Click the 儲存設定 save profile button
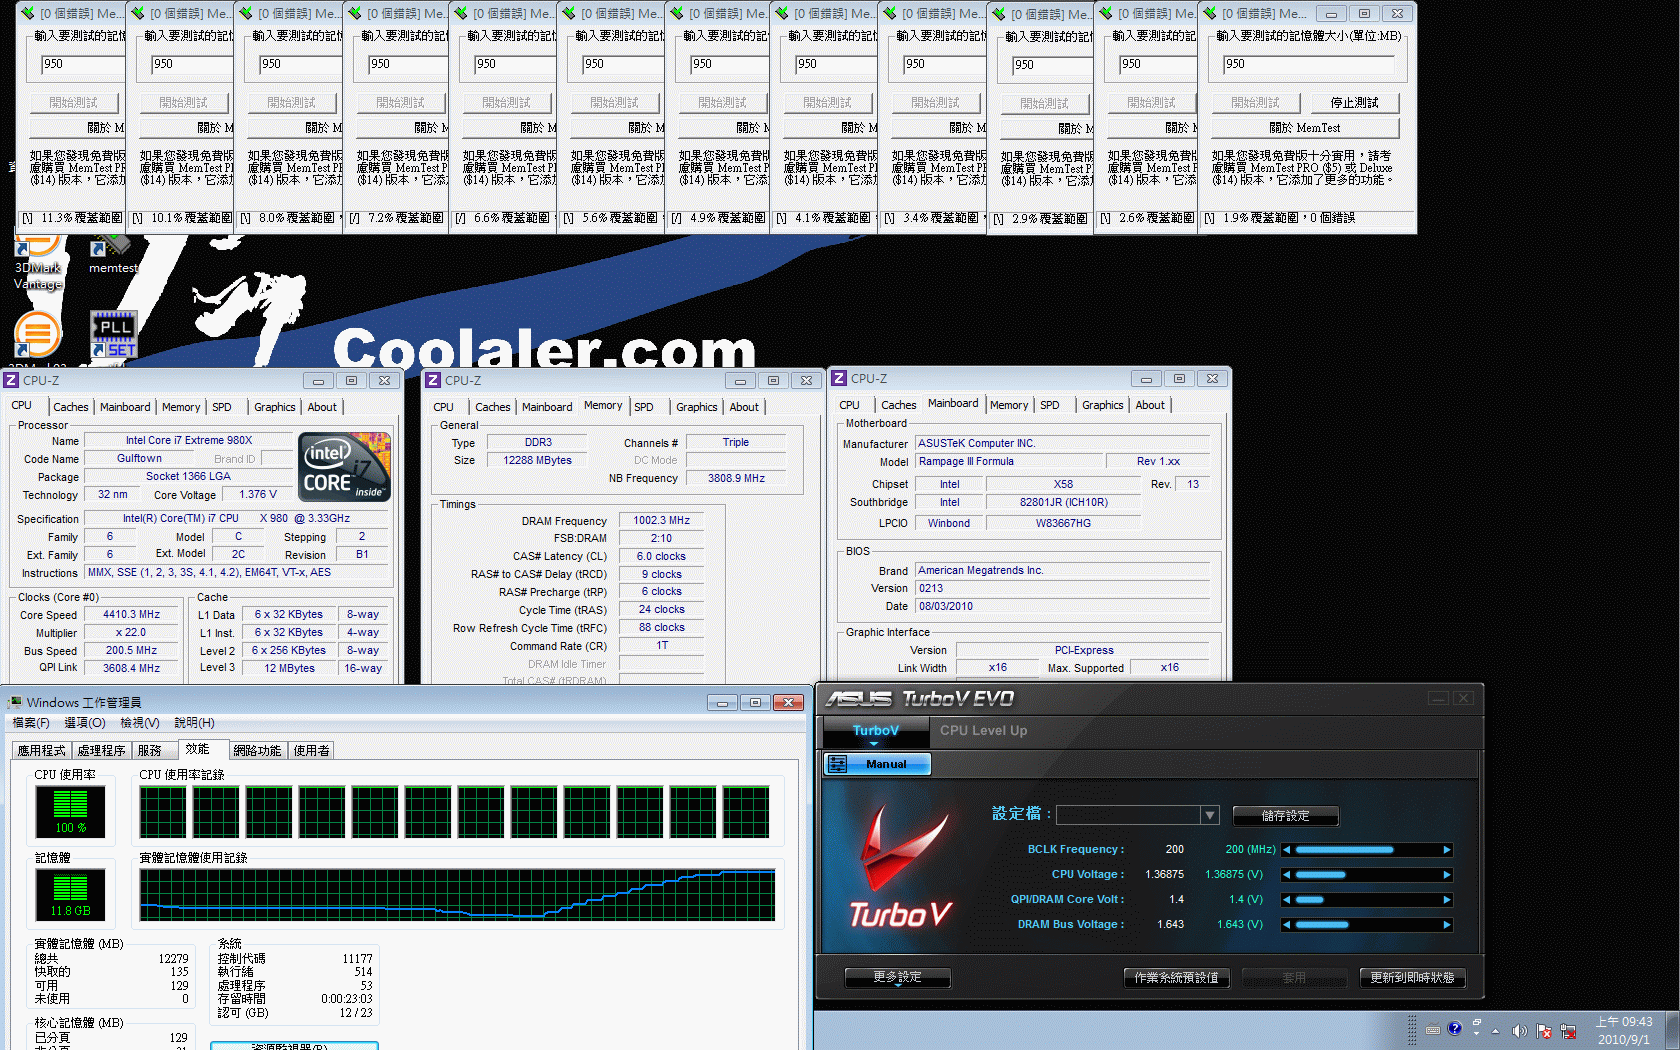The height and width of the screenshot is (1050, 1680). [1286, 816]
